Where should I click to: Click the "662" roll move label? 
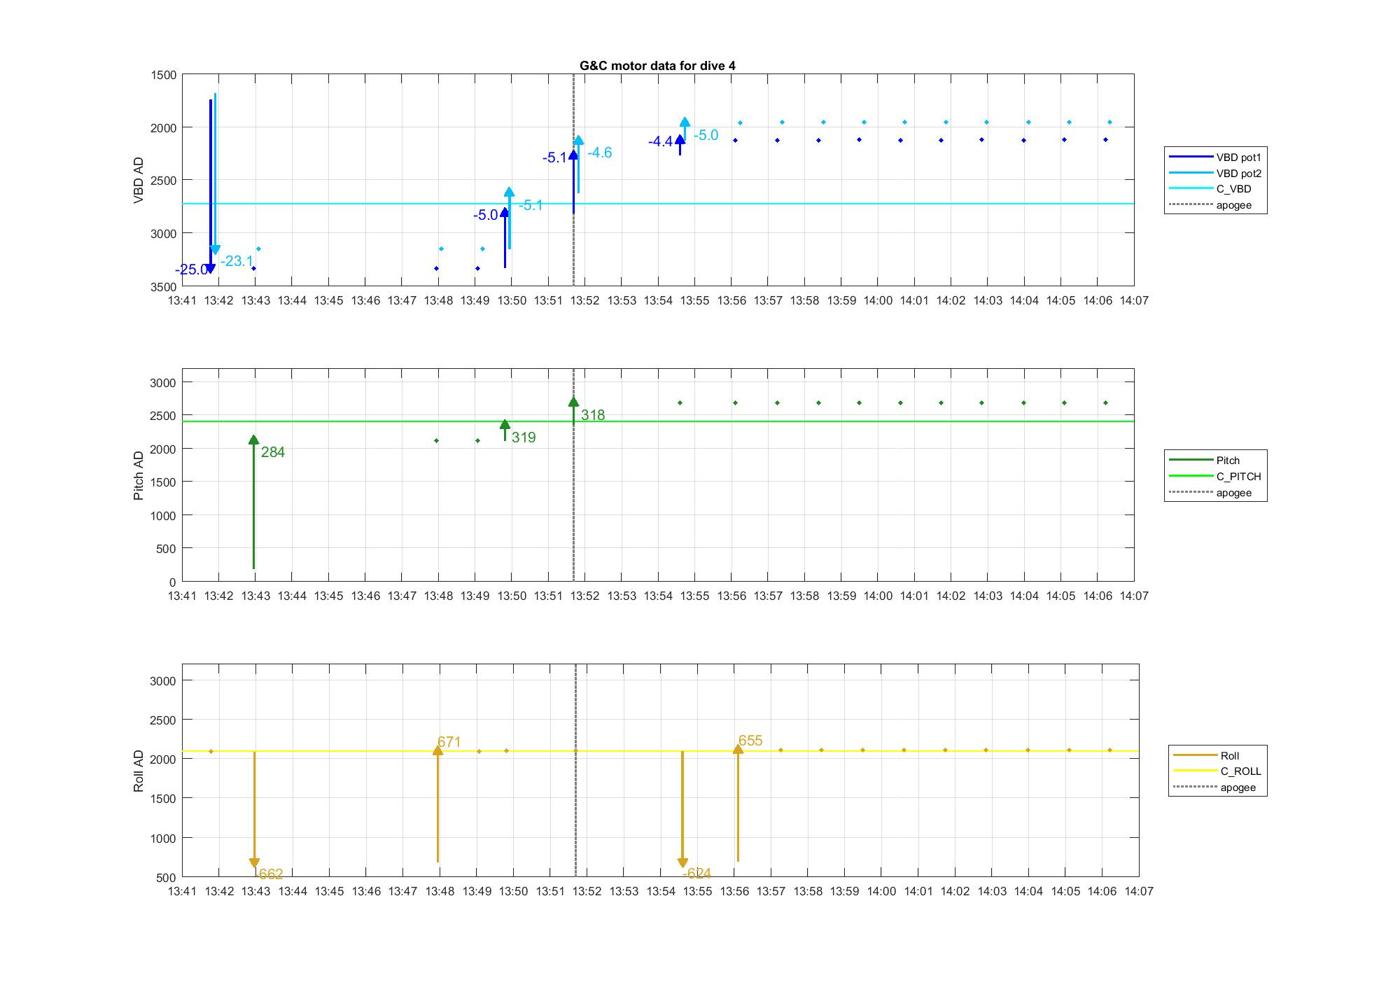coord(271,874)
